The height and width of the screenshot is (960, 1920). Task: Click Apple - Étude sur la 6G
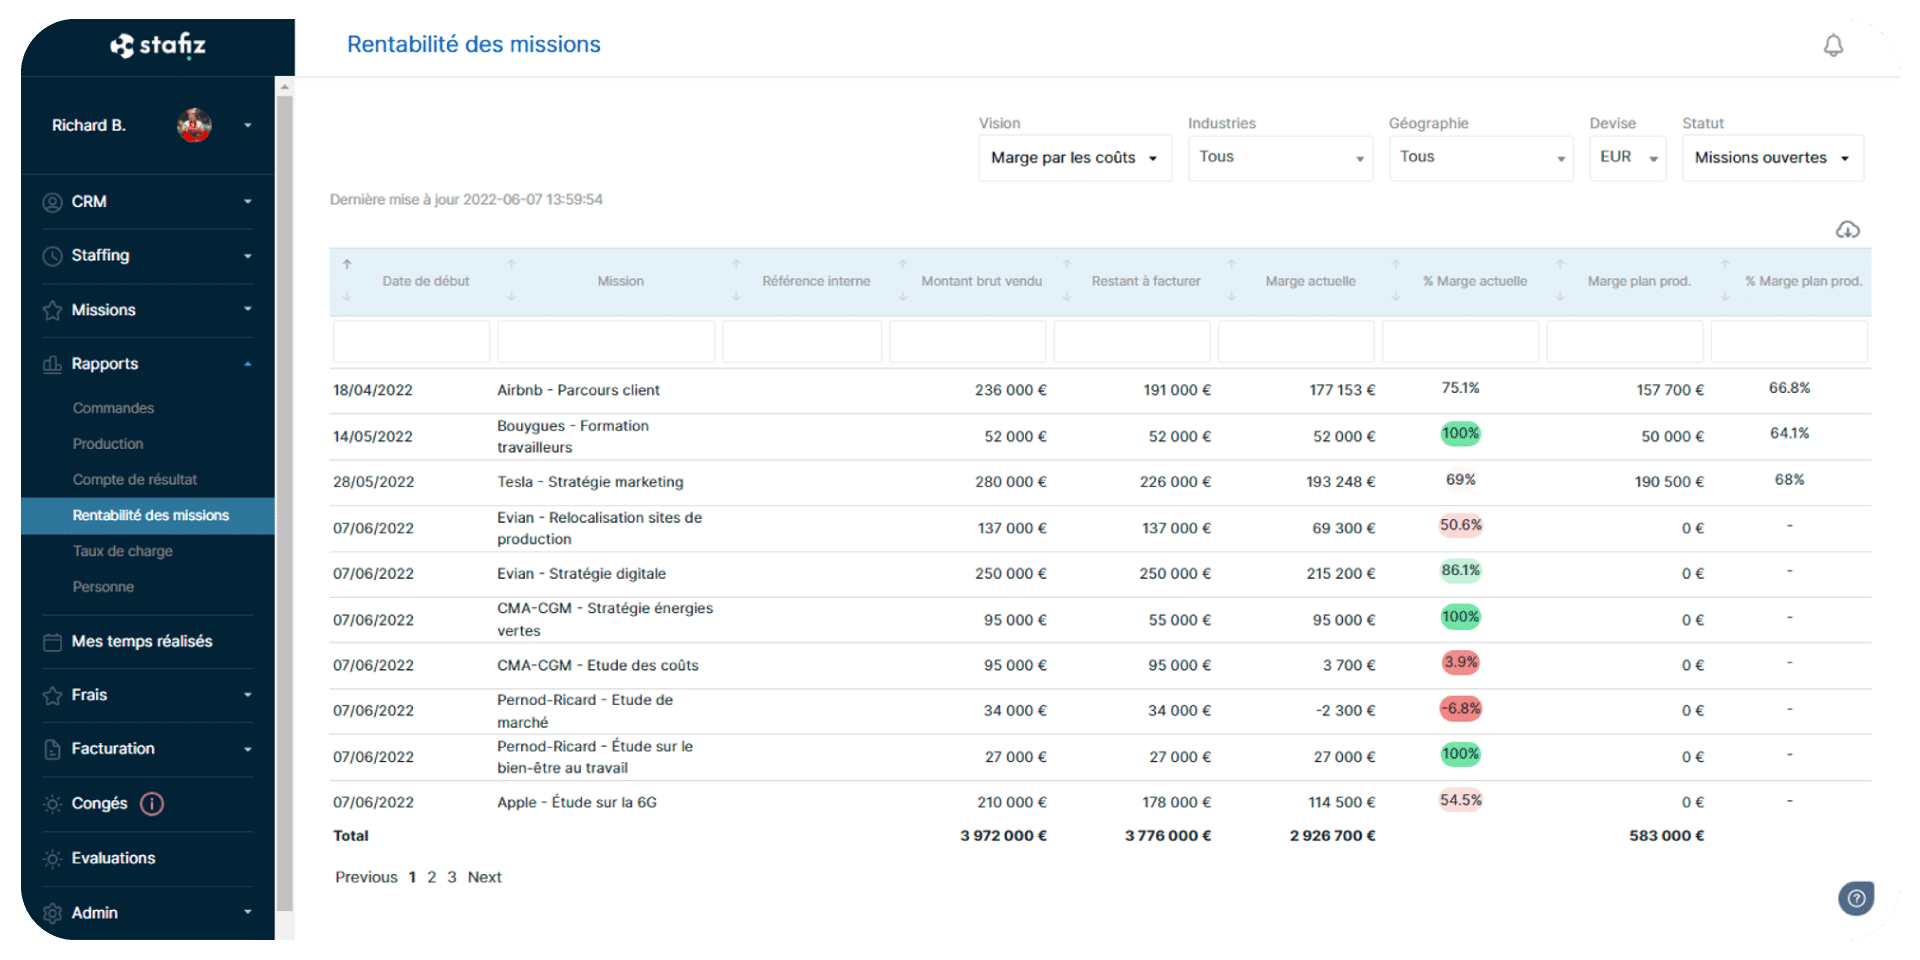point(577,803)
